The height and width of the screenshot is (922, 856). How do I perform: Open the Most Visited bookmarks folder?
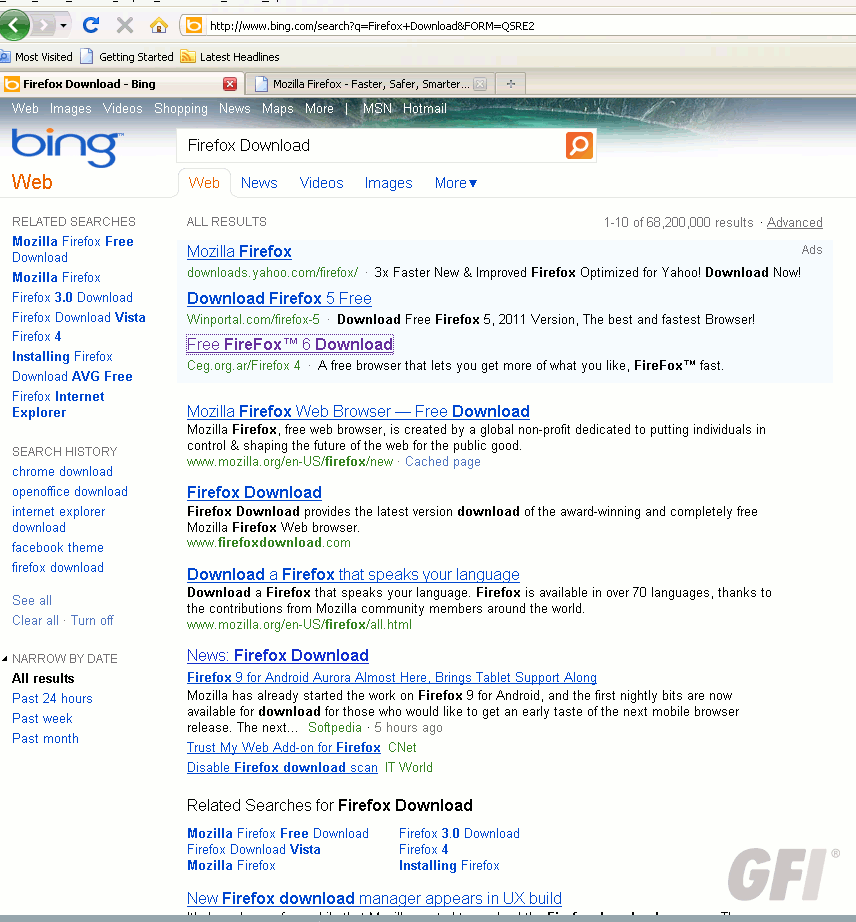click(x=36, y=57)
